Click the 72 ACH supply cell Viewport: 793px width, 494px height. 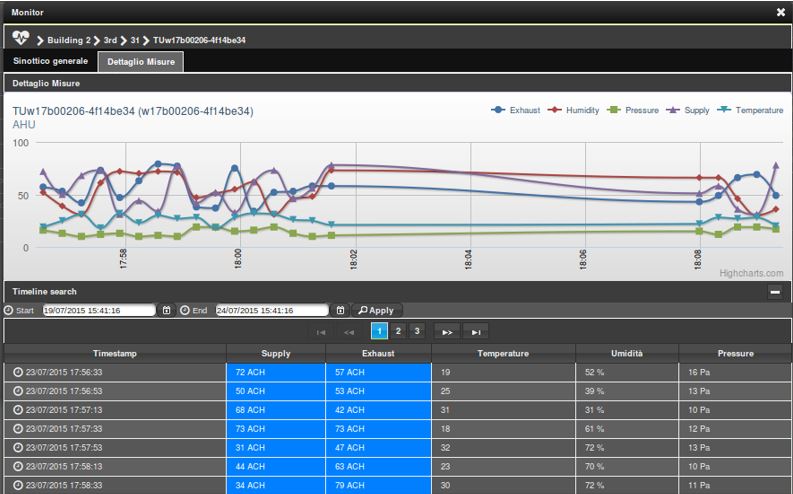(276, 372)
